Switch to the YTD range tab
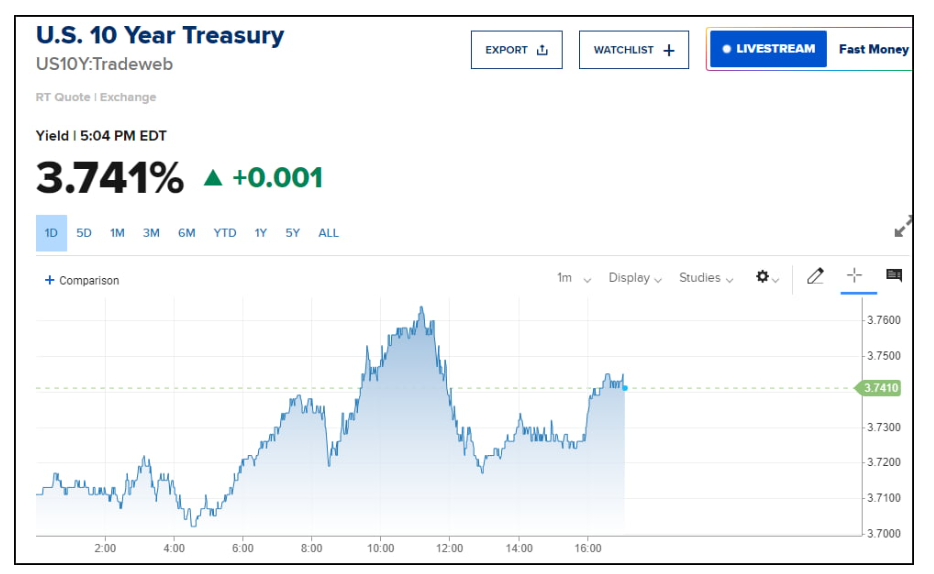Screen dimensions: 934x574 click(x=225, y=233)
